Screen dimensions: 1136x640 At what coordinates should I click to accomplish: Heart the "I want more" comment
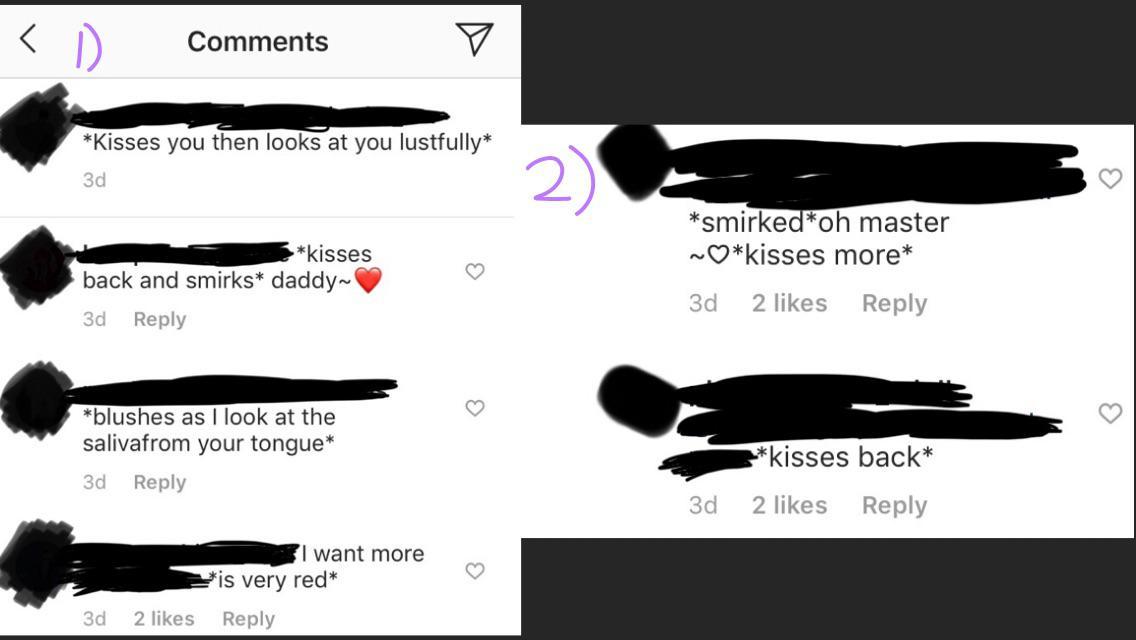[x=475, y=571]
